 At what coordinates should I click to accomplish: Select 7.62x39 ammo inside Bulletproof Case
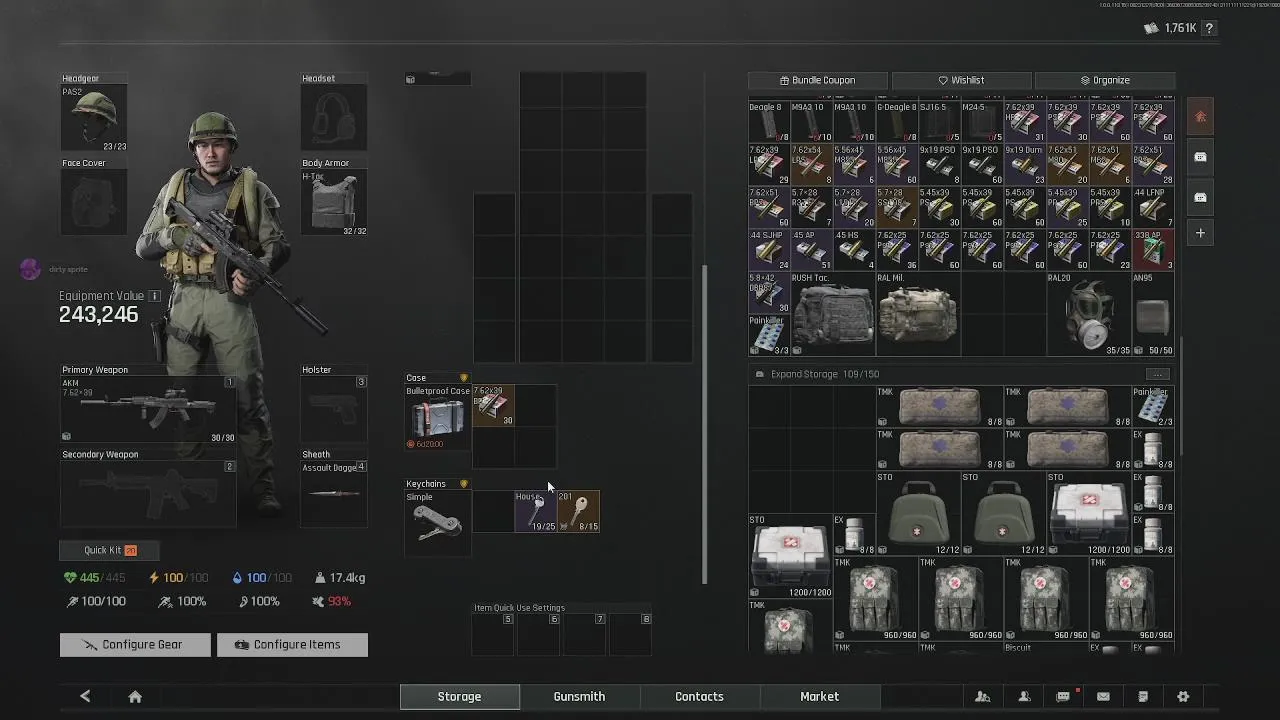(x=493, y=405)
